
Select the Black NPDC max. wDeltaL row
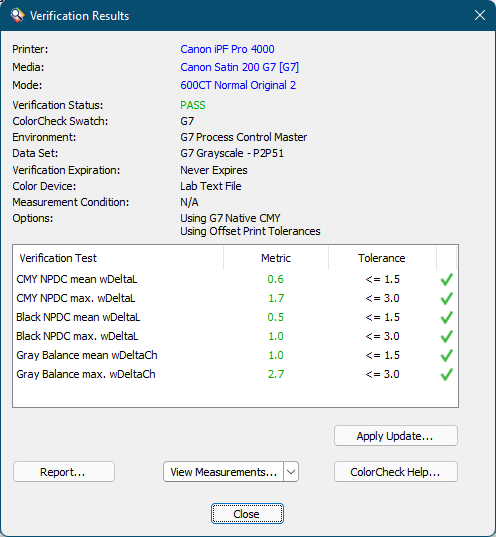pyautogui.click(x=235, y=336)
